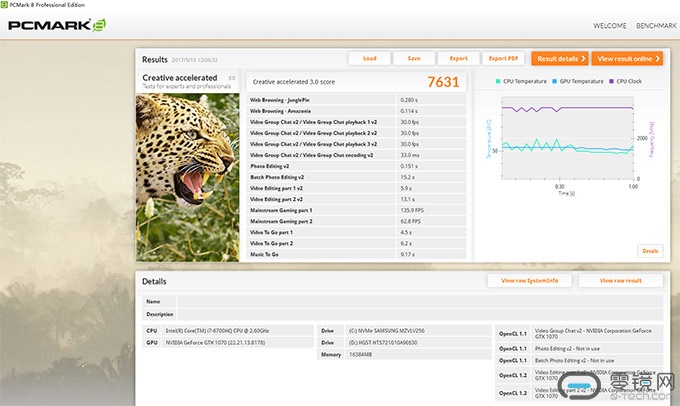Image resolution: width=680 pixels, height=406 pixels.
Task: Select Mainstream Gaming part 2 row
Action: tap(356, 221)
